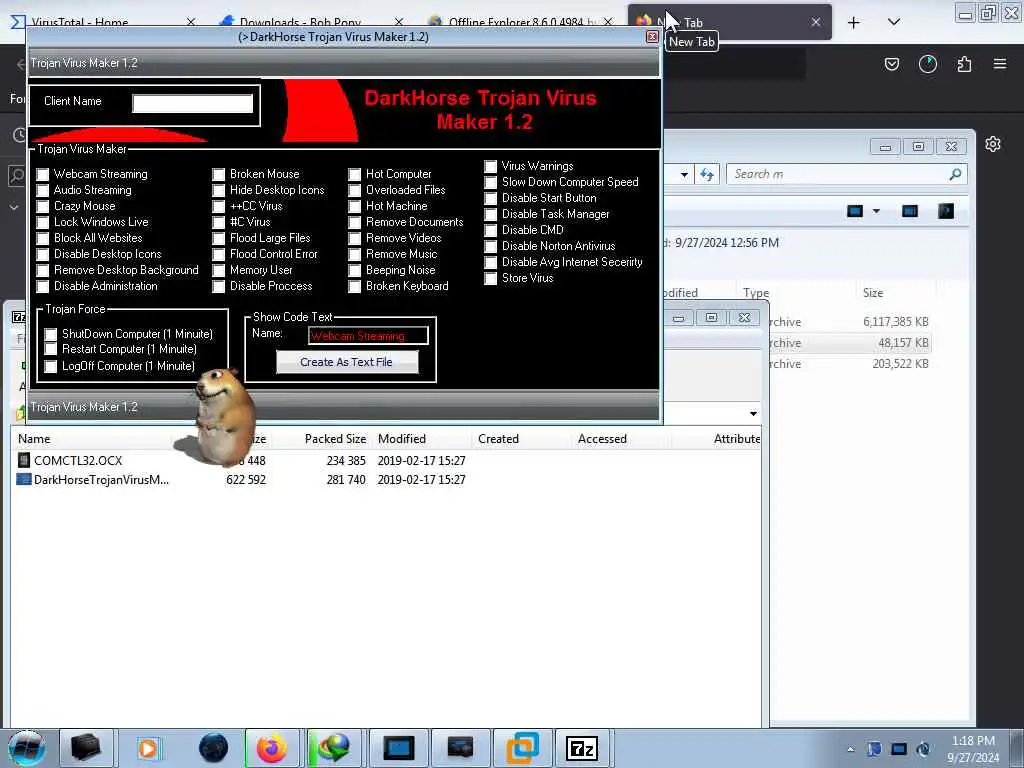This screenshot has width=1024, height=768.
Task: Sort 7-Zip list by Modified column
Action: [402, 439]
